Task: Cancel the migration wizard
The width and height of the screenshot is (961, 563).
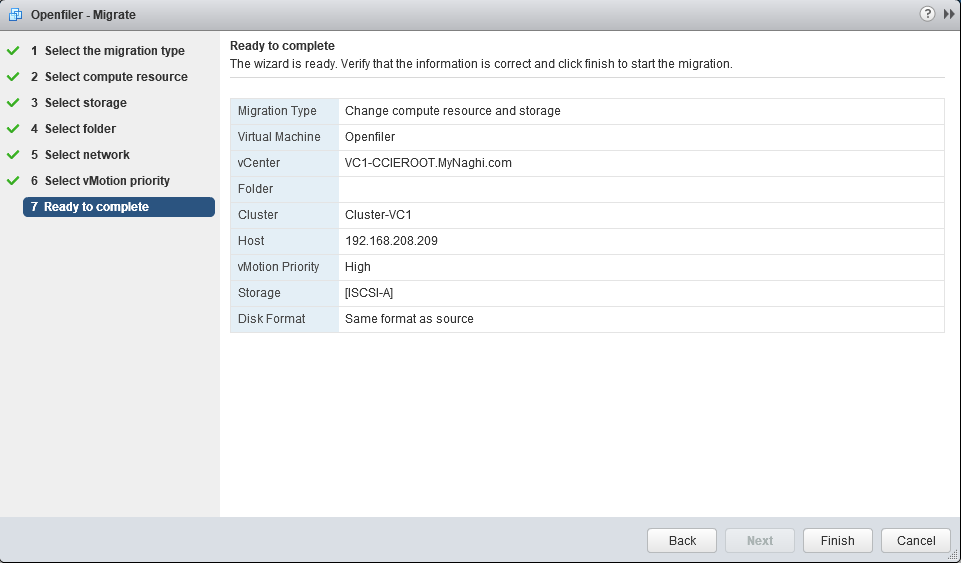Action: point(915,540)
